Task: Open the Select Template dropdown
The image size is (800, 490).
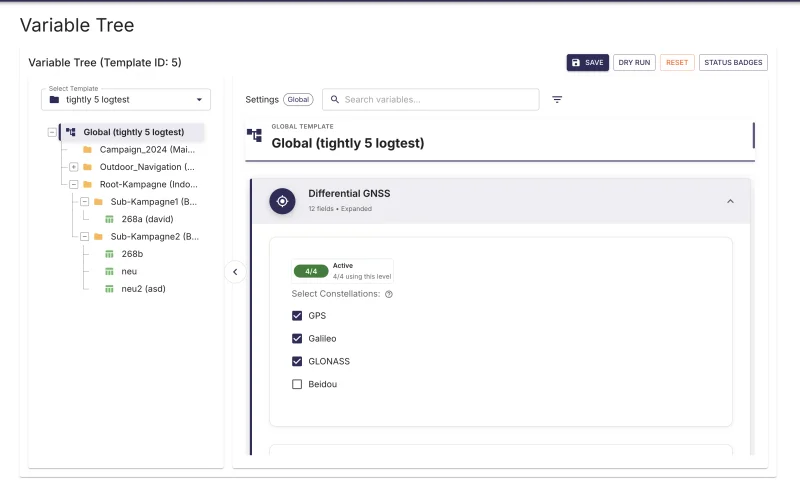Action: (x=126, y=100)
